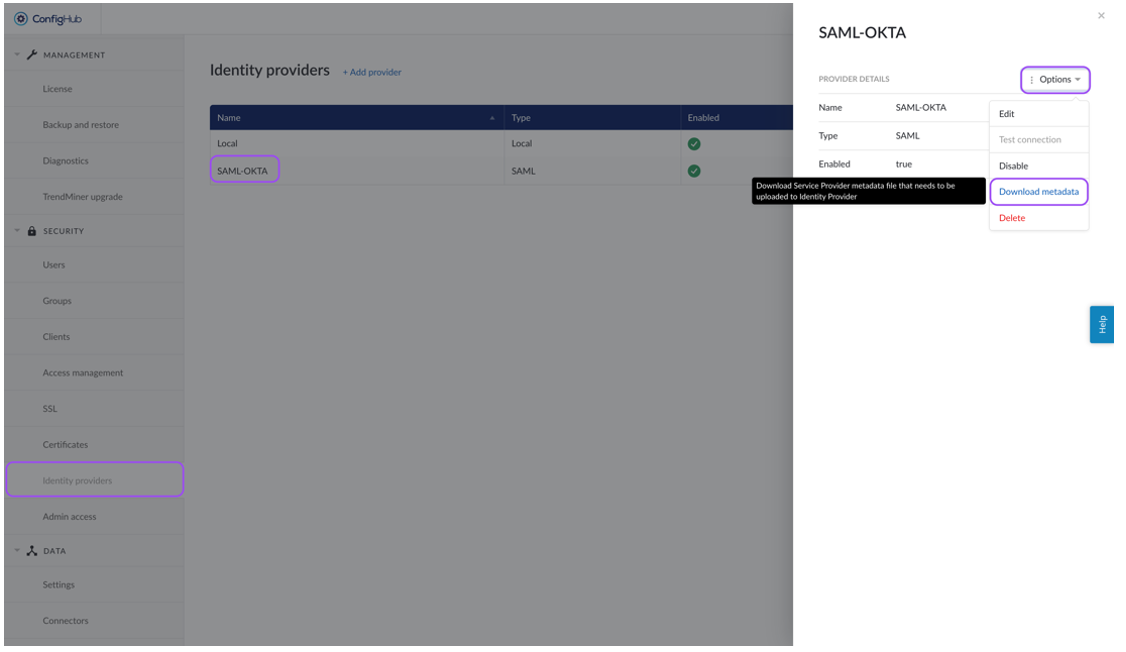Screen dimensions: 1126x652
Task: Click the Add provider link
Action: 372,72
